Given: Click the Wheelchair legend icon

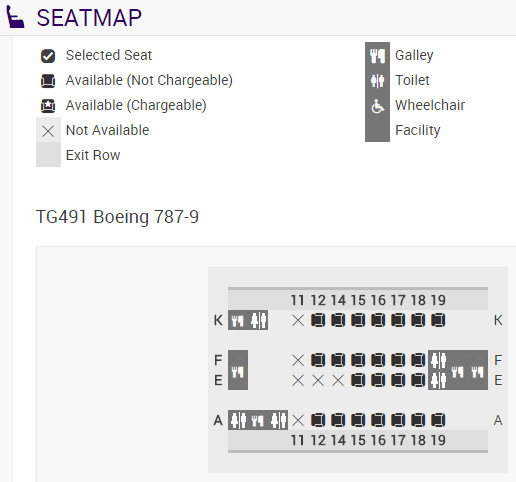Looking at the screenshot, I should 378,106.
